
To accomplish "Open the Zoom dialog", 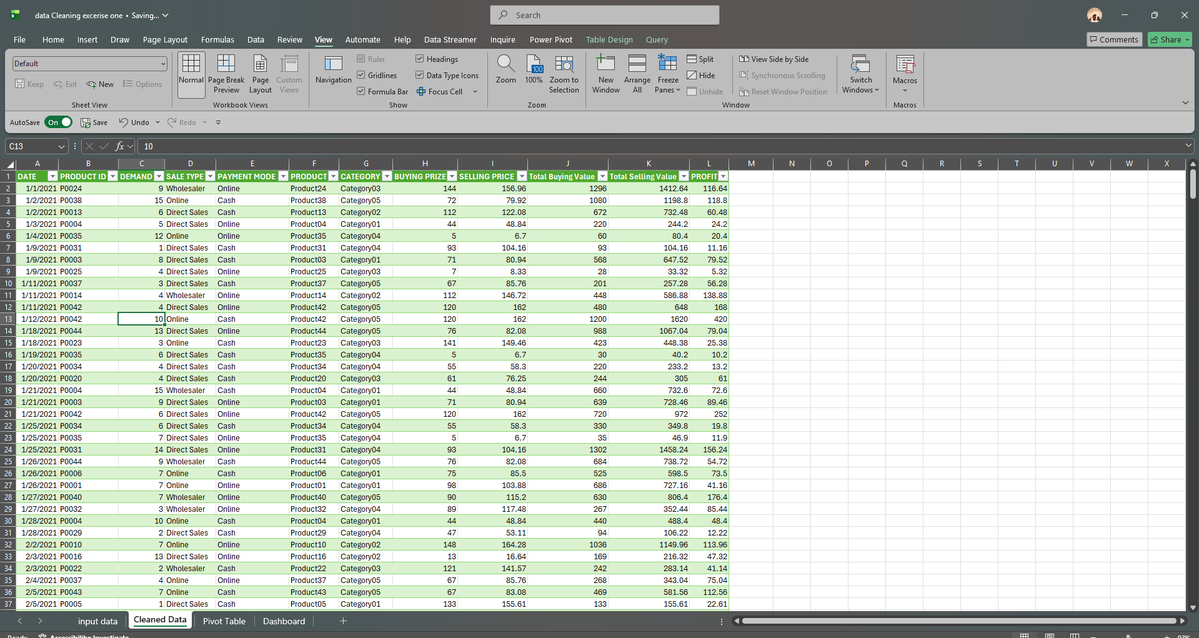I will [505, 70].
